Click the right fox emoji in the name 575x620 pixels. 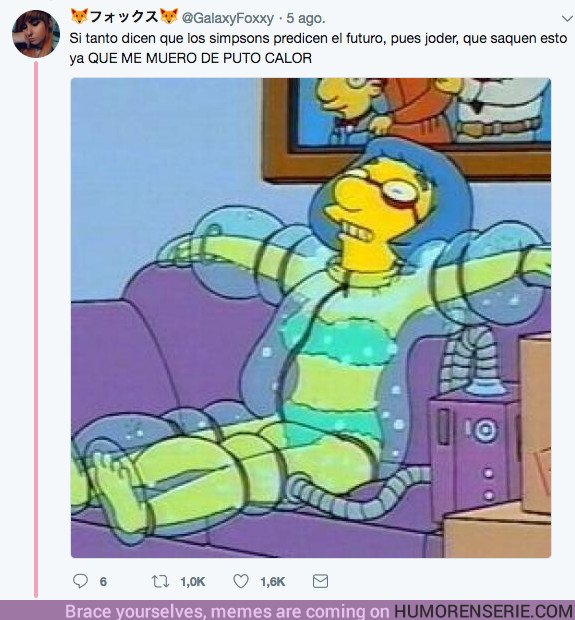coord(169,17)
